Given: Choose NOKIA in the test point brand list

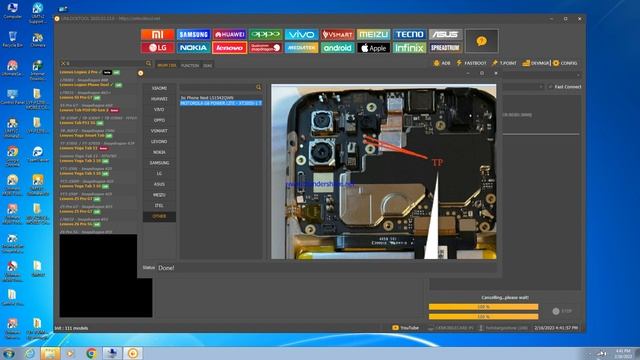Looking at the screenshot, I should (159, 152).
